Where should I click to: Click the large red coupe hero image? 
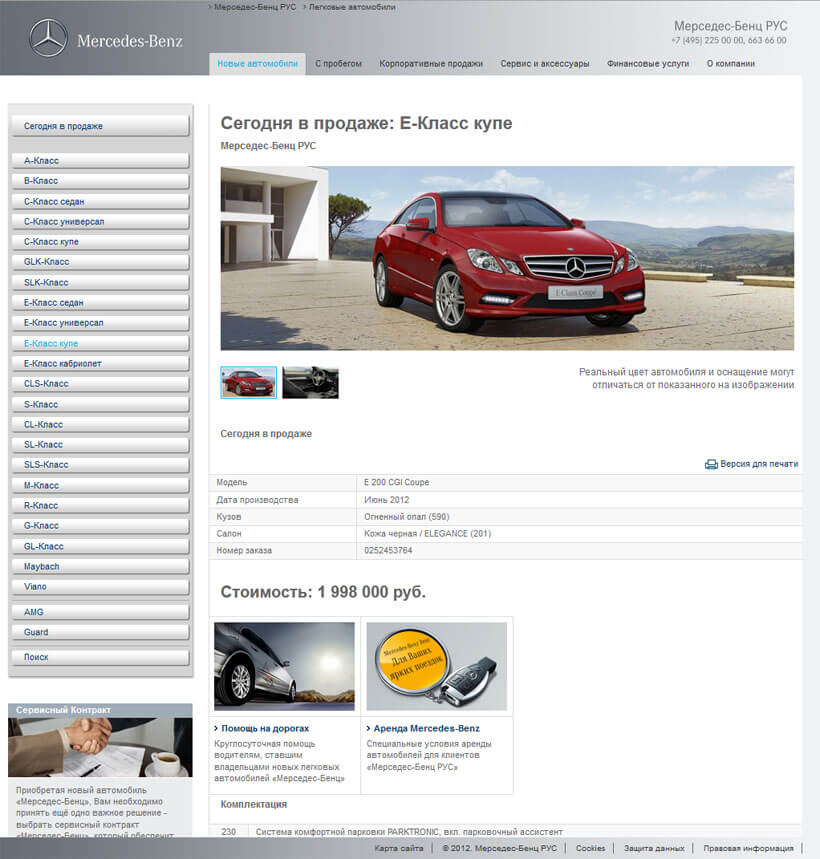pyautogui.click(x=507, y=258)
